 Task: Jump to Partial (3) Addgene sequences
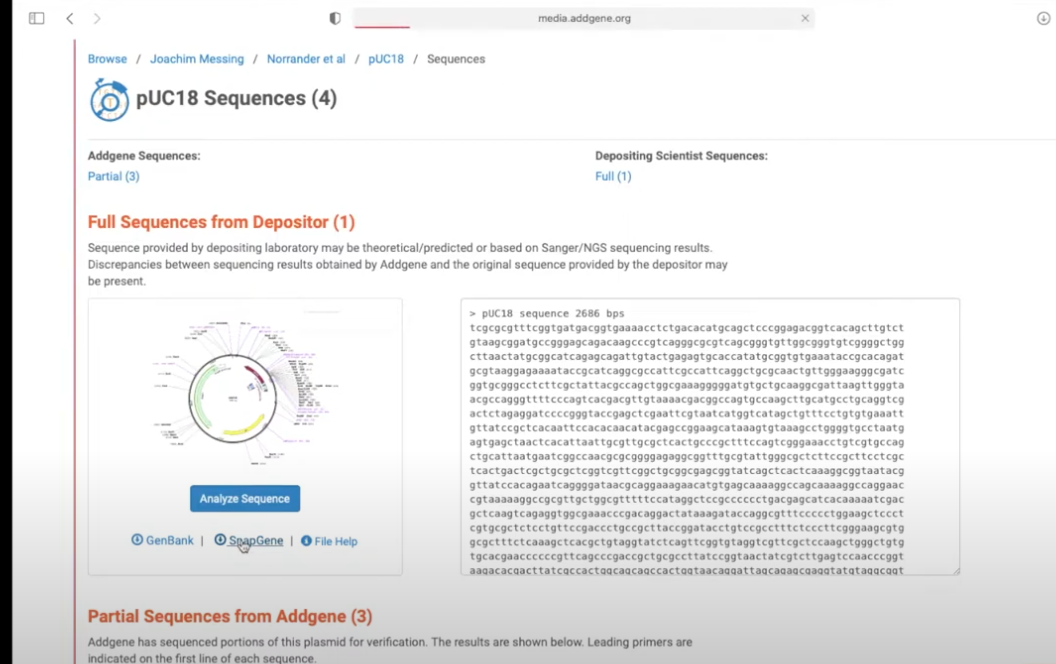[x=113, y=176]
